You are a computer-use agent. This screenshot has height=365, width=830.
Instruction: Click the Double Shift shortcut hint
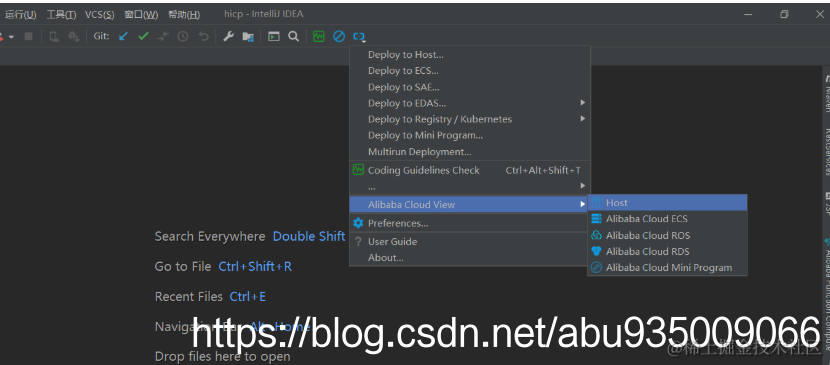pos(309,236)
